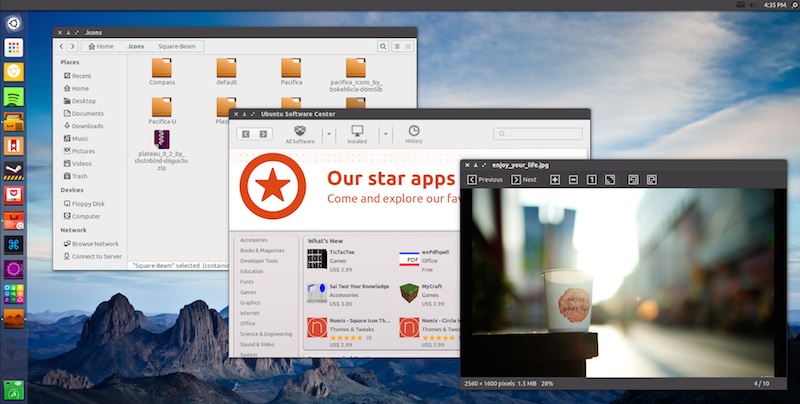Expand the Installed dropdown arrow
800x404 pixels.
[385, 134]
